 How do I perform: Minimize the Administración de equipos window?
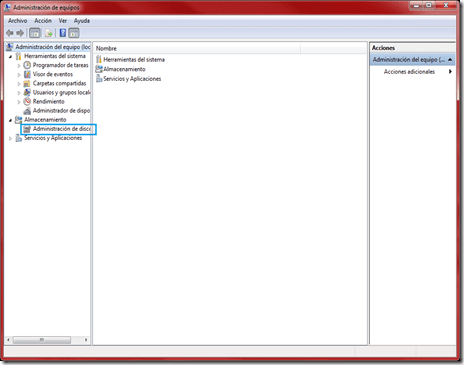point(416,5)
